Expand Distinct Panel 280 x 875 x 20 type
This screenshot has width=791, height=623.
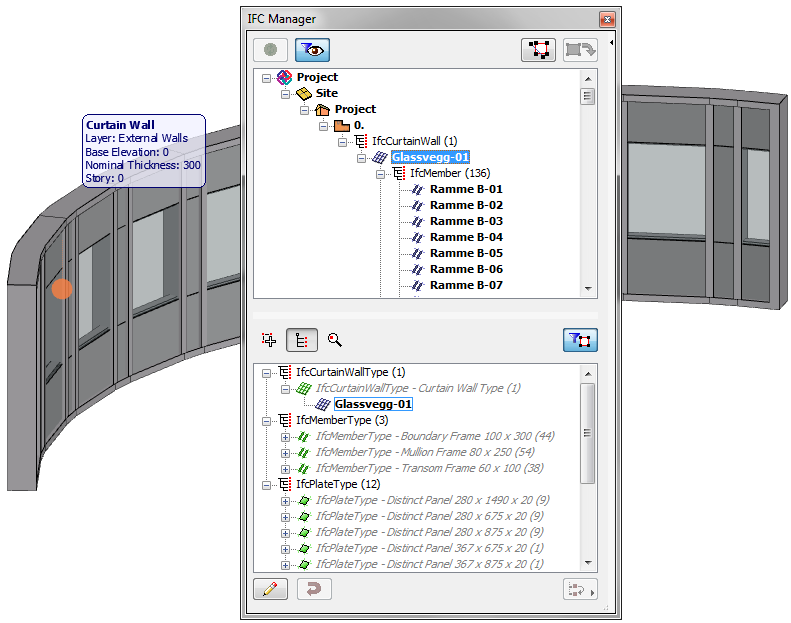(x=286, y=533)
